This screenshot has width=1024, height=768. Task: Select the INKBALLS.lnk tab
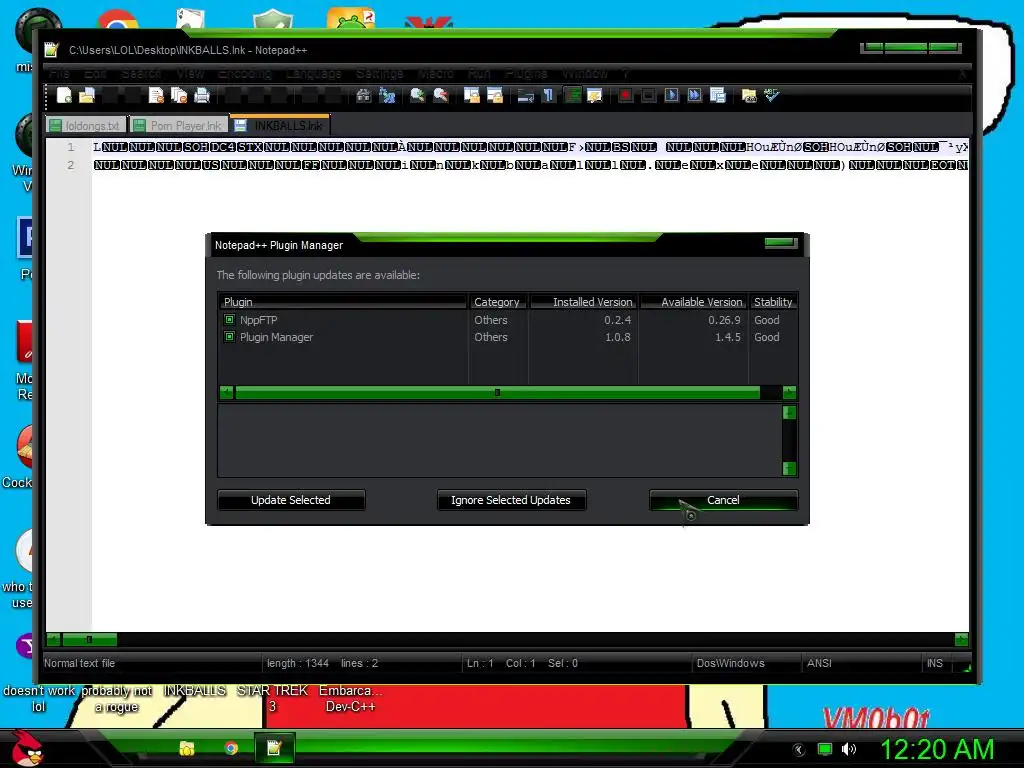[280, 125]
